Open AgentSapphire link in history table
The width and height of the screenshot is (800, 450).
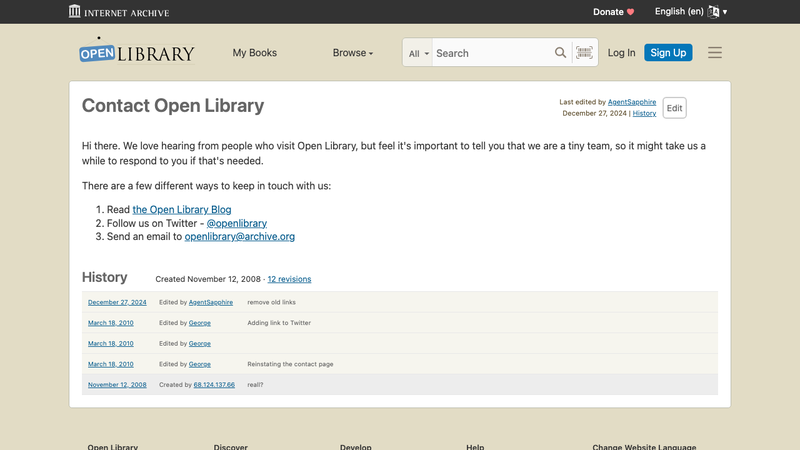(x=211, y=302)
